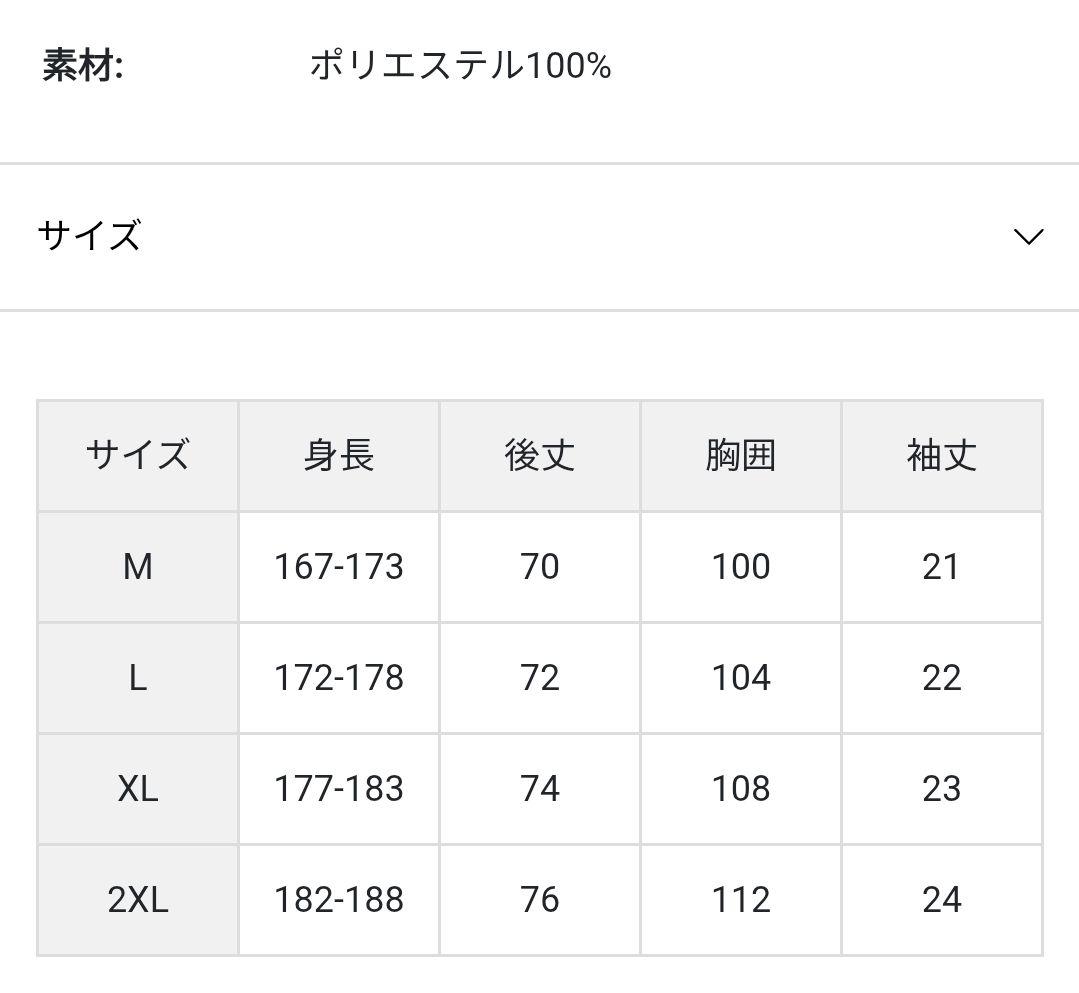Select the 2XL size row
Screen dimensions: 1079x993
[x=137, y=899]
